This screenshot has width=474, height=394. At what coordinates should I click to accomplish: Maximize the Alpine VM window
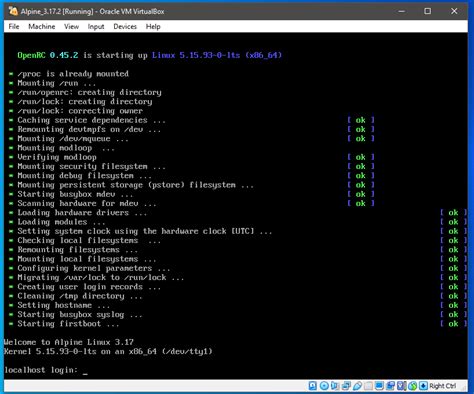[427, 11]
